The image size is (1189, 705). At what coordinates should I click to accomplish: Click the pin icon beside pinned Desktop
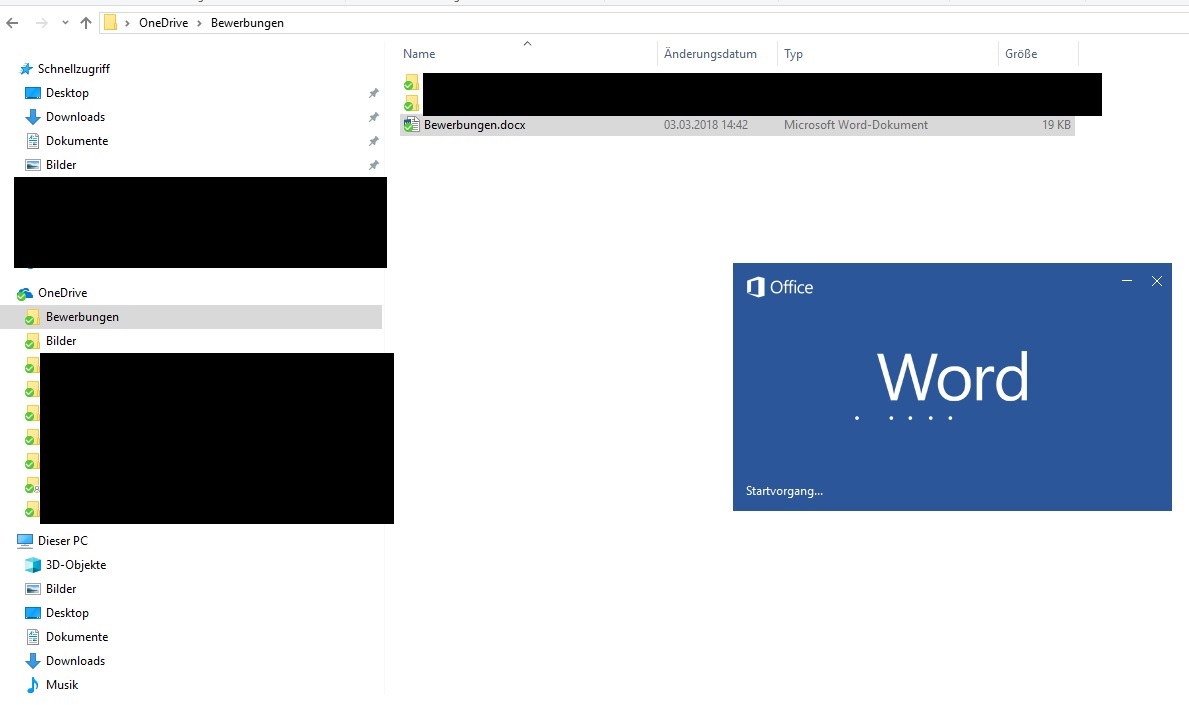tap(373, 93)
